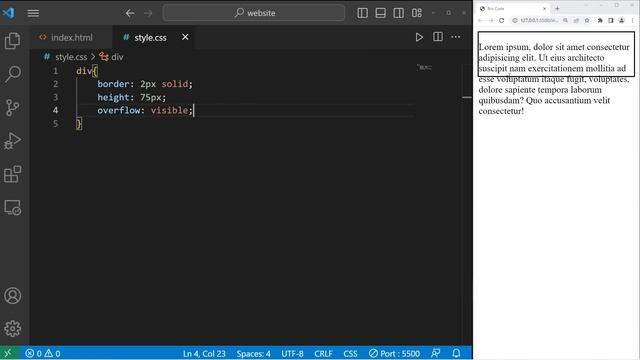Close the 'Bro Code' browser tab
The image size is (640, 360).
(544, 9)
